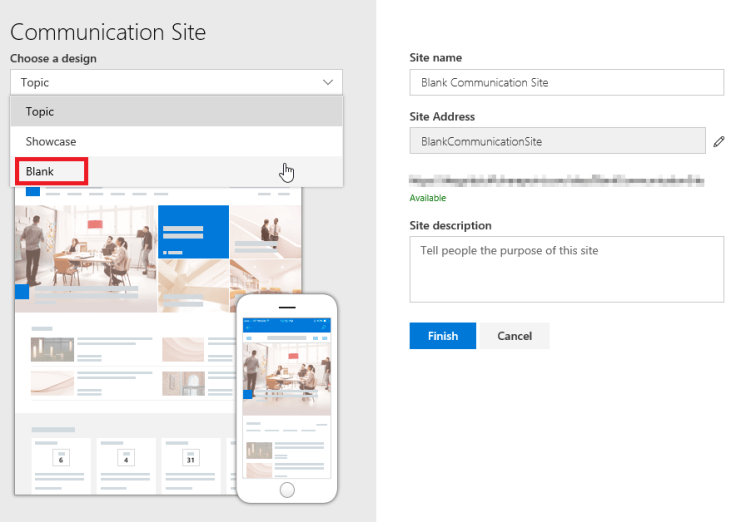Click the calendar tile showing 31
The width and height of the screenshot is (736, 522).
click(x=190, y=458)
